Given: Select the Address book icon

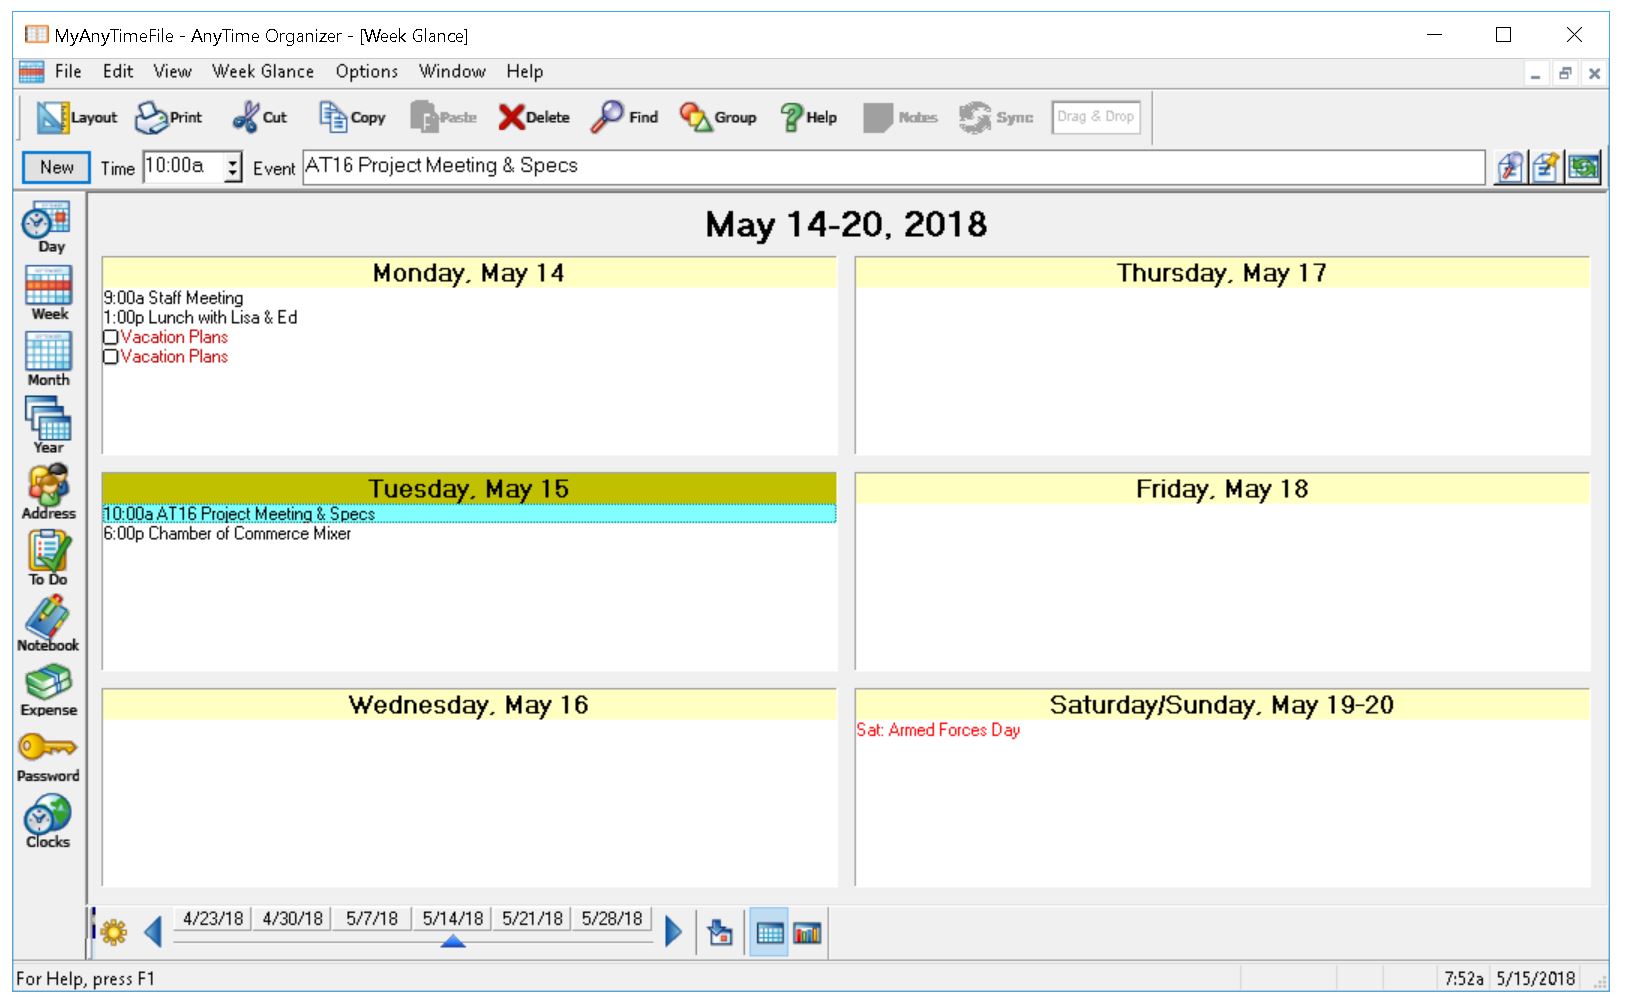Looking at the screenshot, I should 48,490.
